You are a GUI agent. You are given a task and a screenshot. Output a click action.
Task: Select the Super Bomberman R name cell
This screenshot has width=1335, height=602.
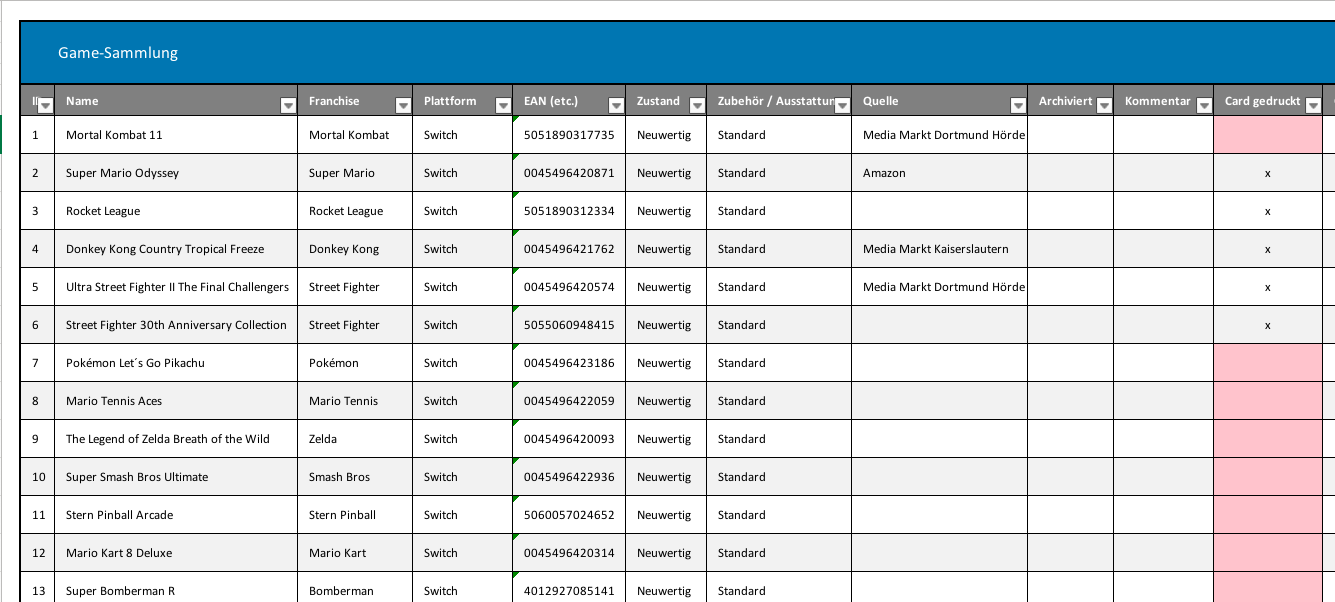coord(176,589)
